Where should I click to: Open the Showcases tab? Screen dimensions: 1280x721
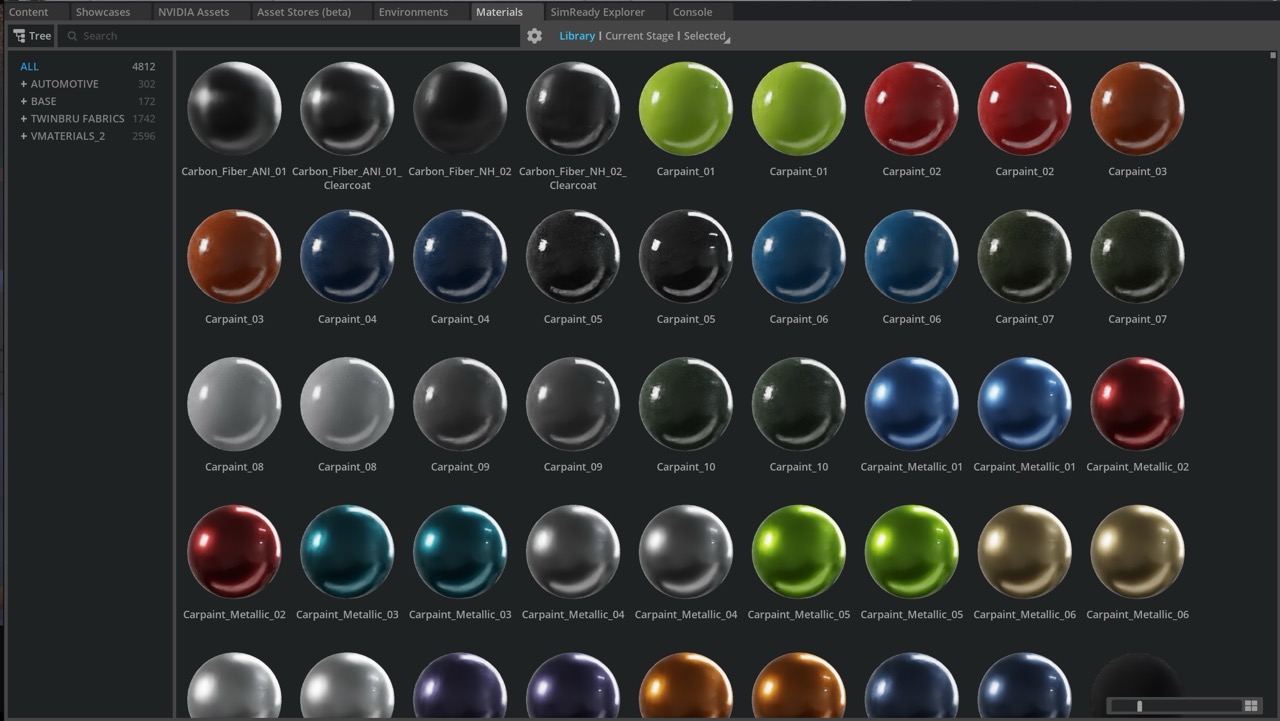click(103, 12)
